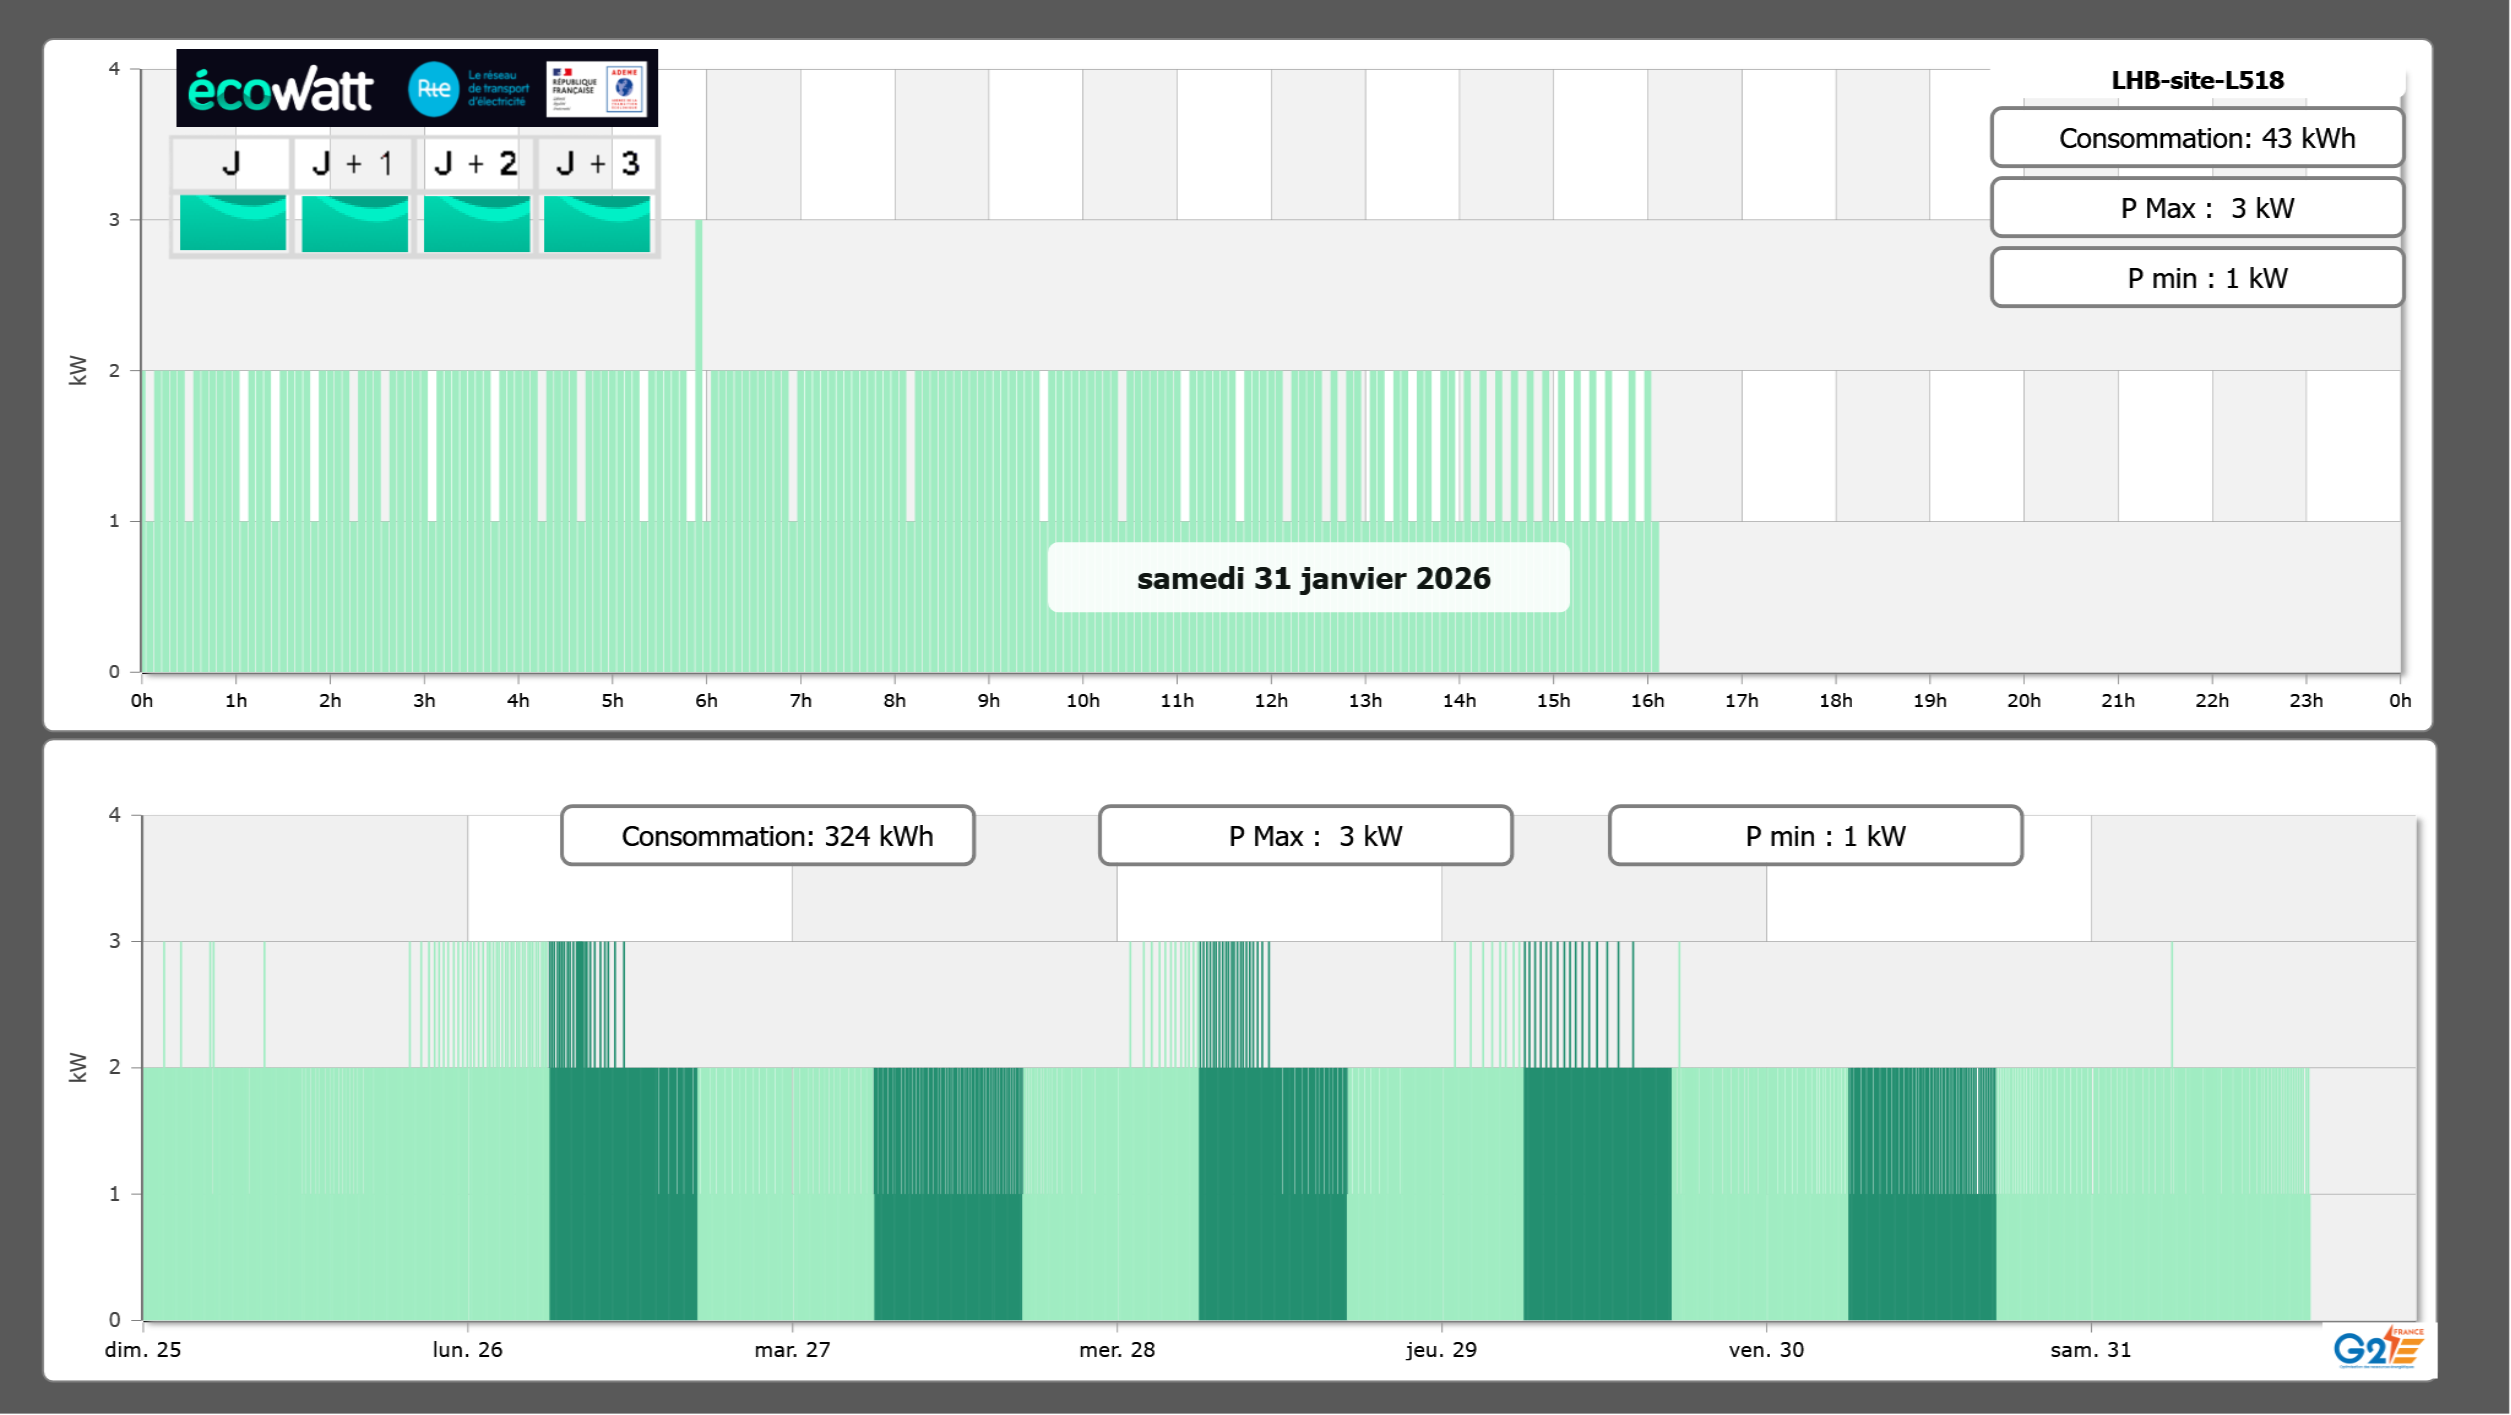Screen dimensions: 2511x1415
Task: Click the weekly P min: 1 kW box
Action: (x=1815, y=835)
